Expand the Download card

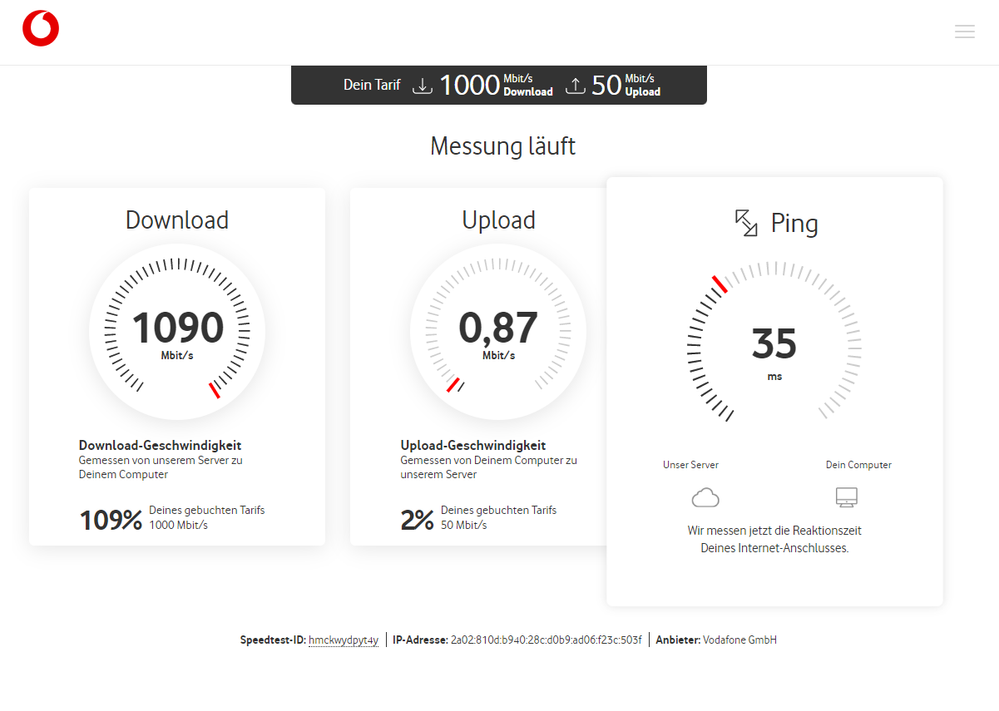177,365
